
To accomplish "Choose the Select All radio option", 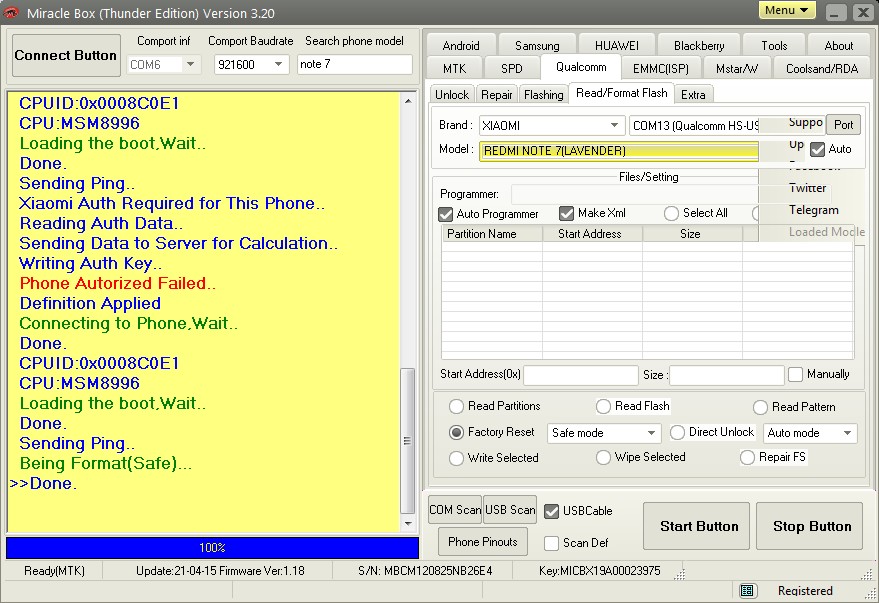I will [x=671, y=214].
